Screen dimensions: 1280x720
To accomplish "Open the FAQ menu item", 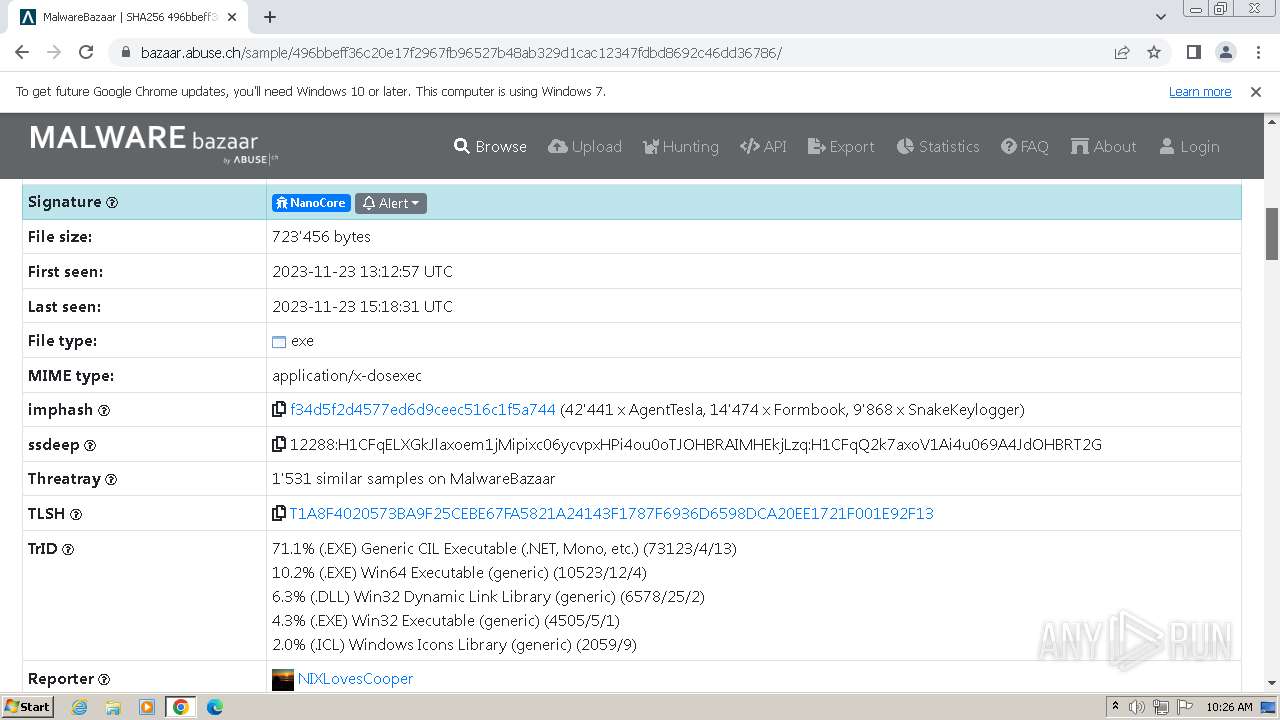I will point(1025,146).
